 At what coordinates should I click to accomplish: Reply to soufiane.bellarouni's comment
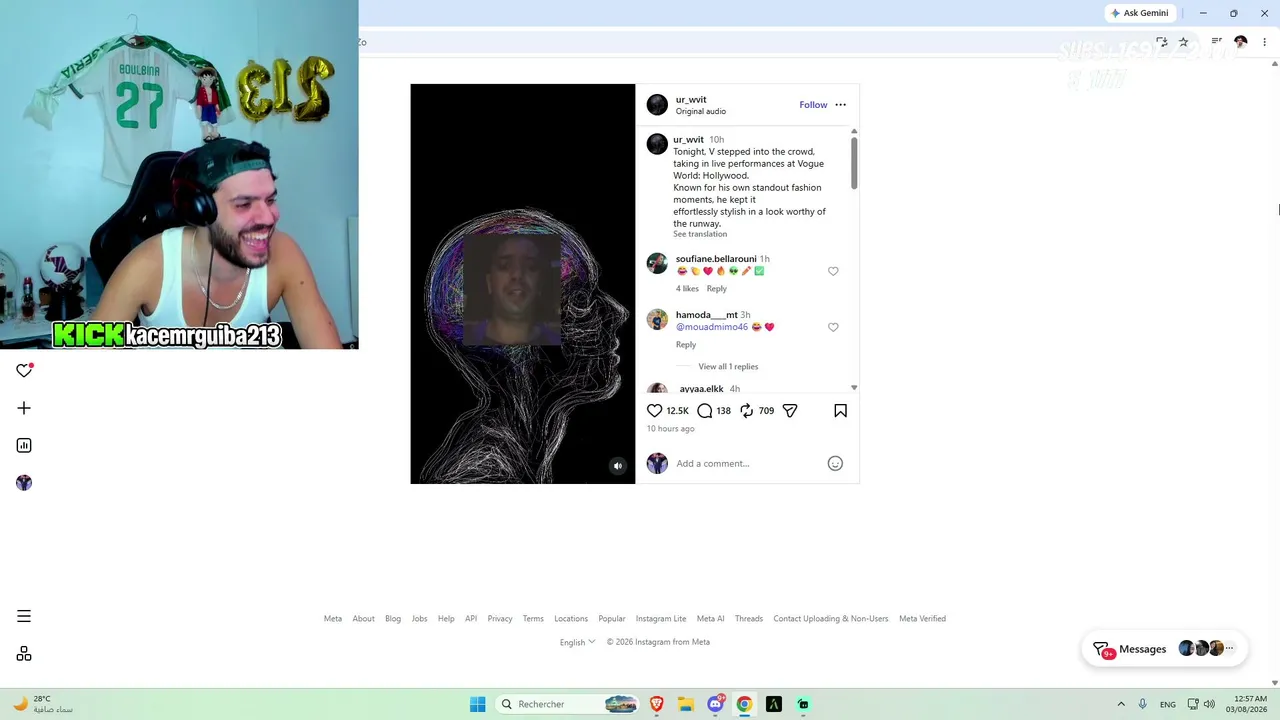point(717,289)
